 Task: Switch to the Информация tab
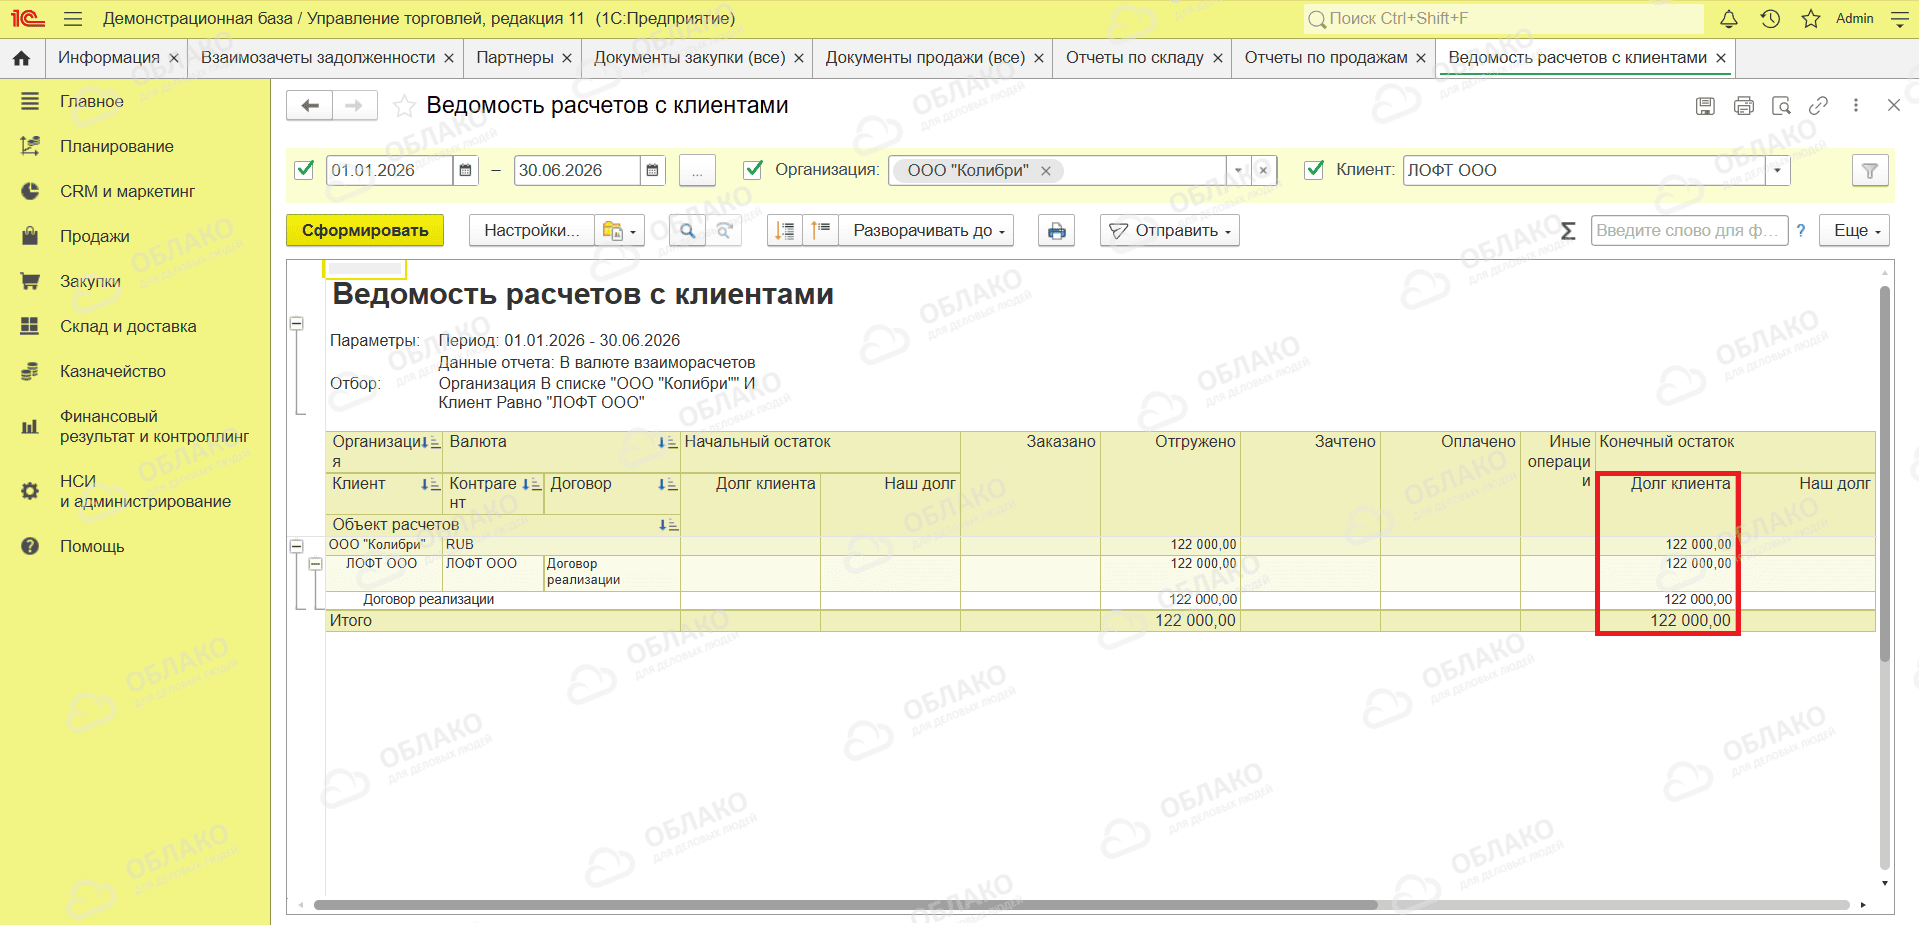[109, 58]
